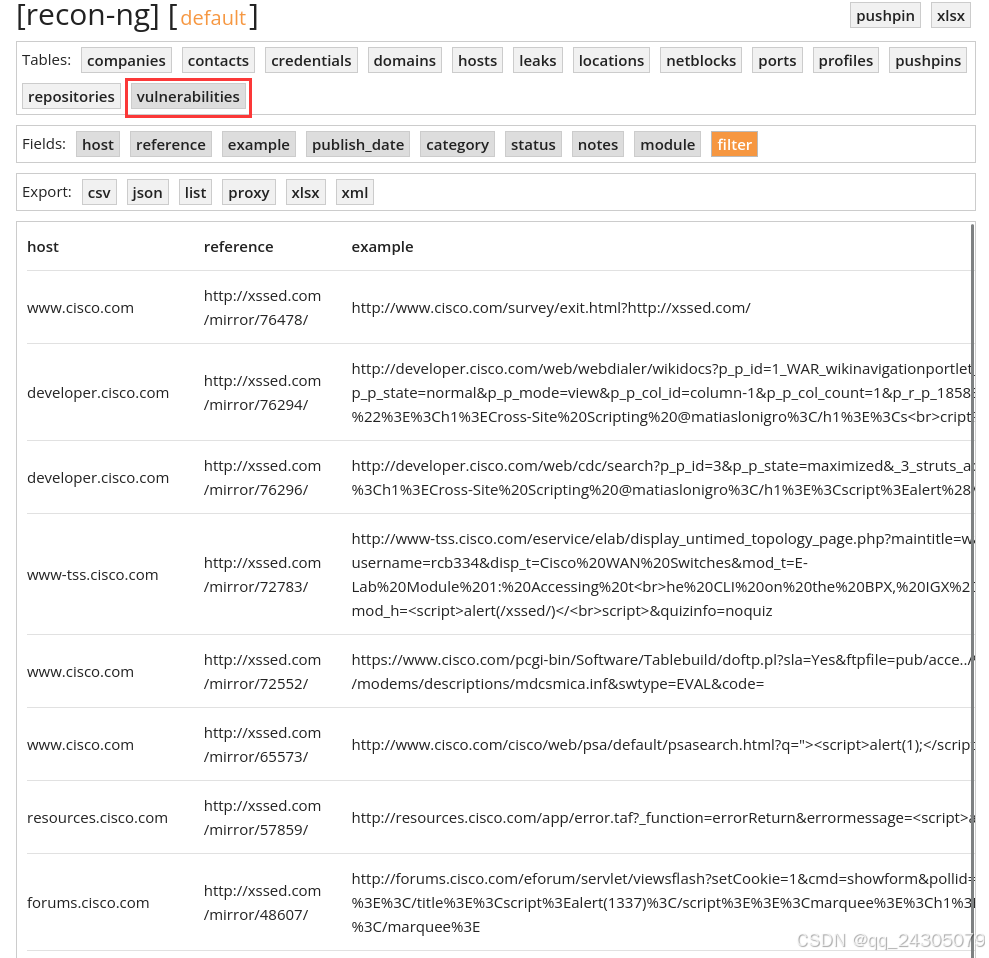Select the contacts table

(x=218, y=61)
